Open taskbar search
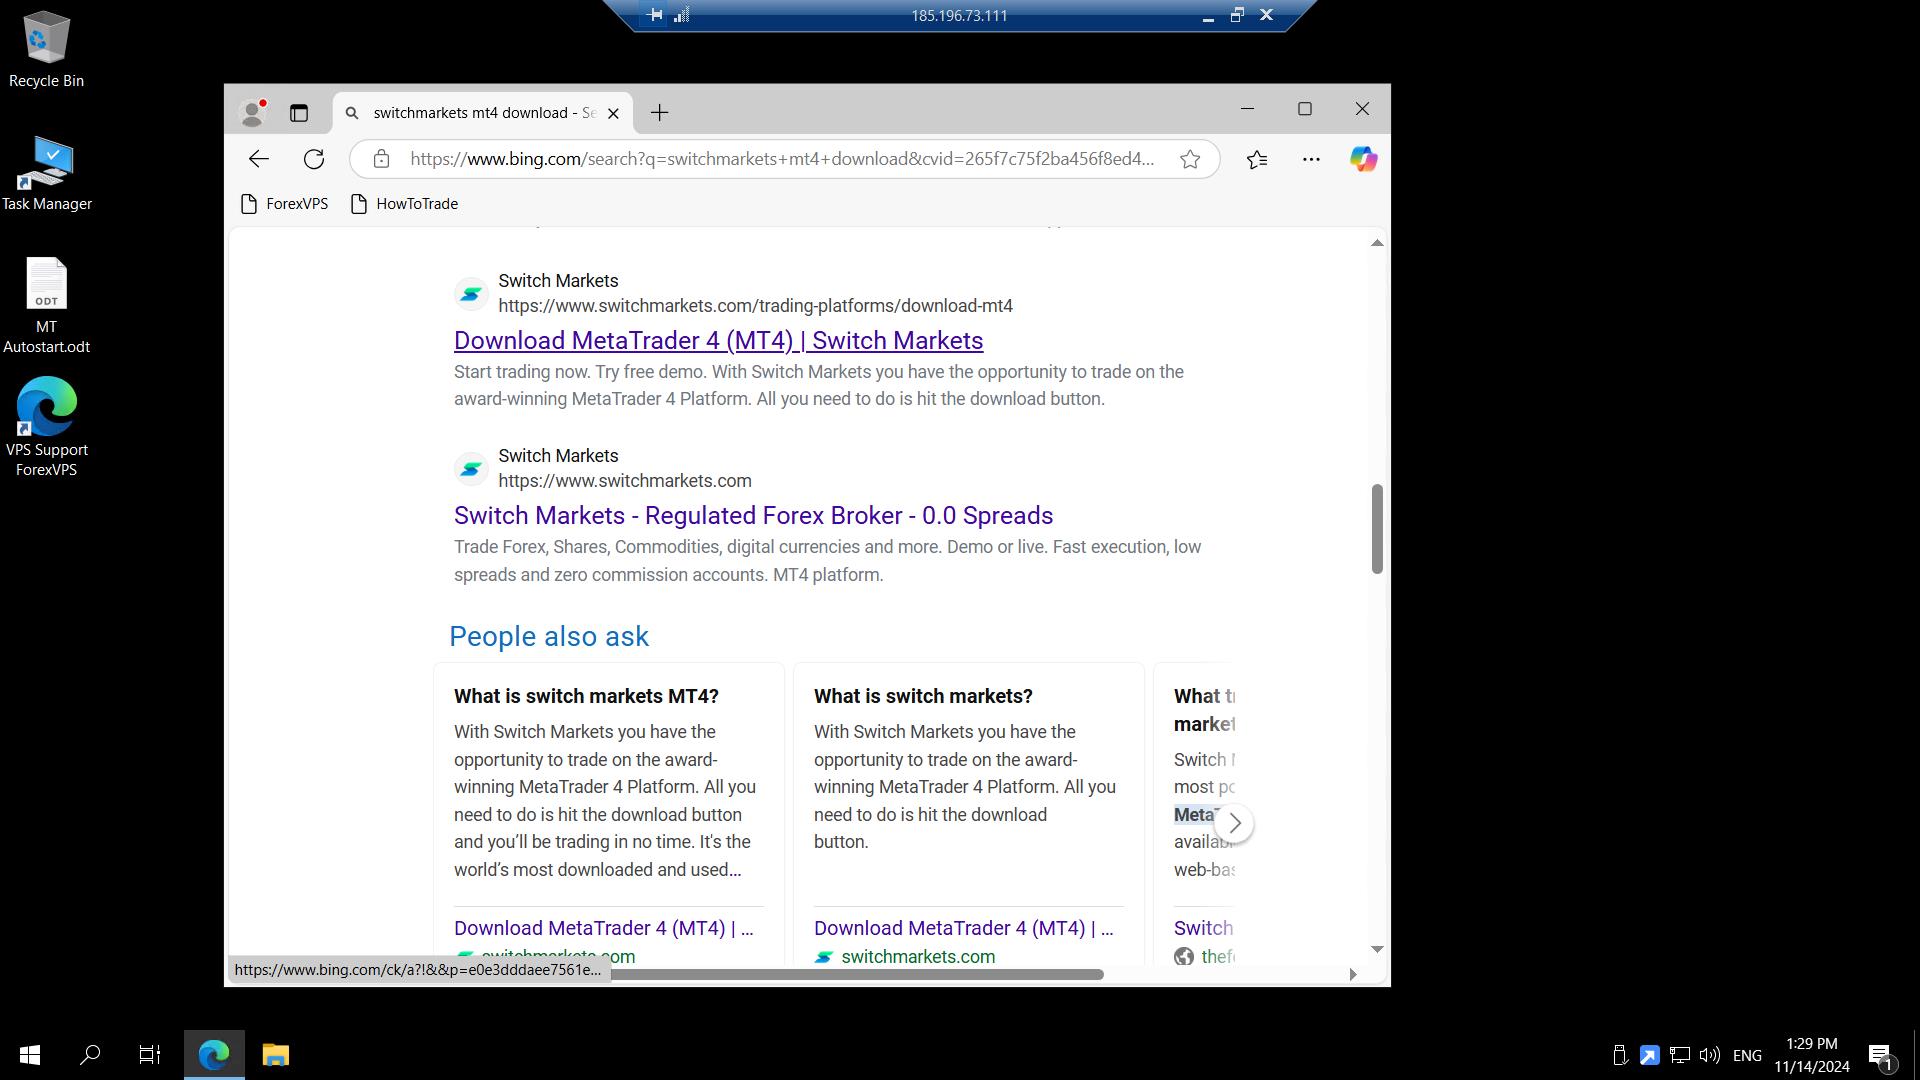This screenshot has height=1080, width=1920. (90, 1055)
